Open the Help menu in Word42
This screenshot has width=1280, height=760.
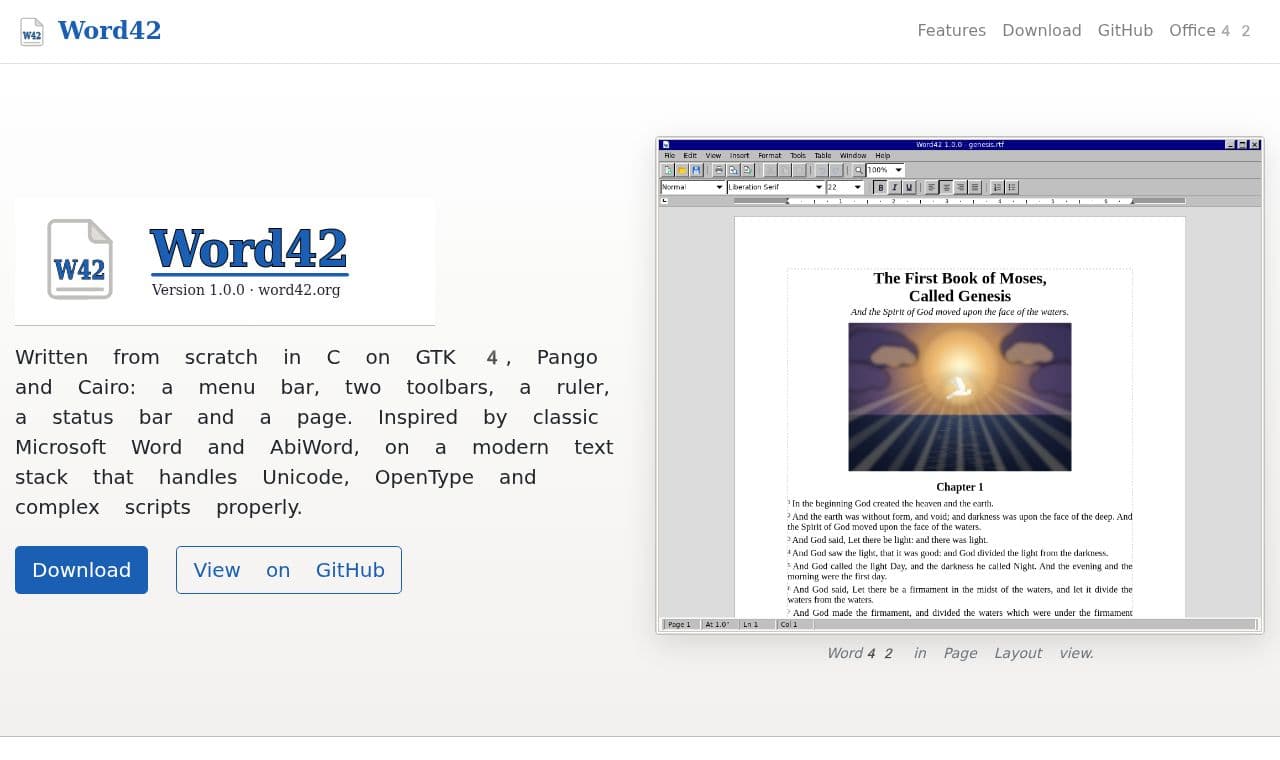pyautogui.click(x=883, y=156)
